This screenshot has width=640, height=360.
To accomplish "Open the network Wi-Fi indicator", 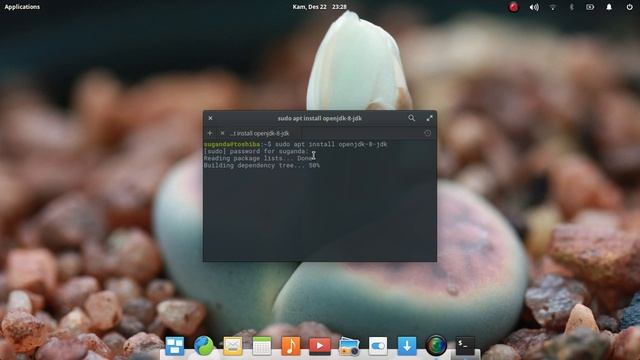I will tap(553, 7).
